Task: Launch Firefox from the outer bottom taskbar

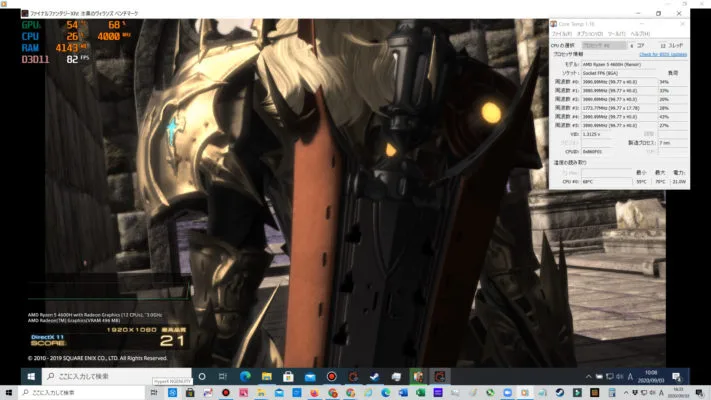Action: tap(314, 393)
